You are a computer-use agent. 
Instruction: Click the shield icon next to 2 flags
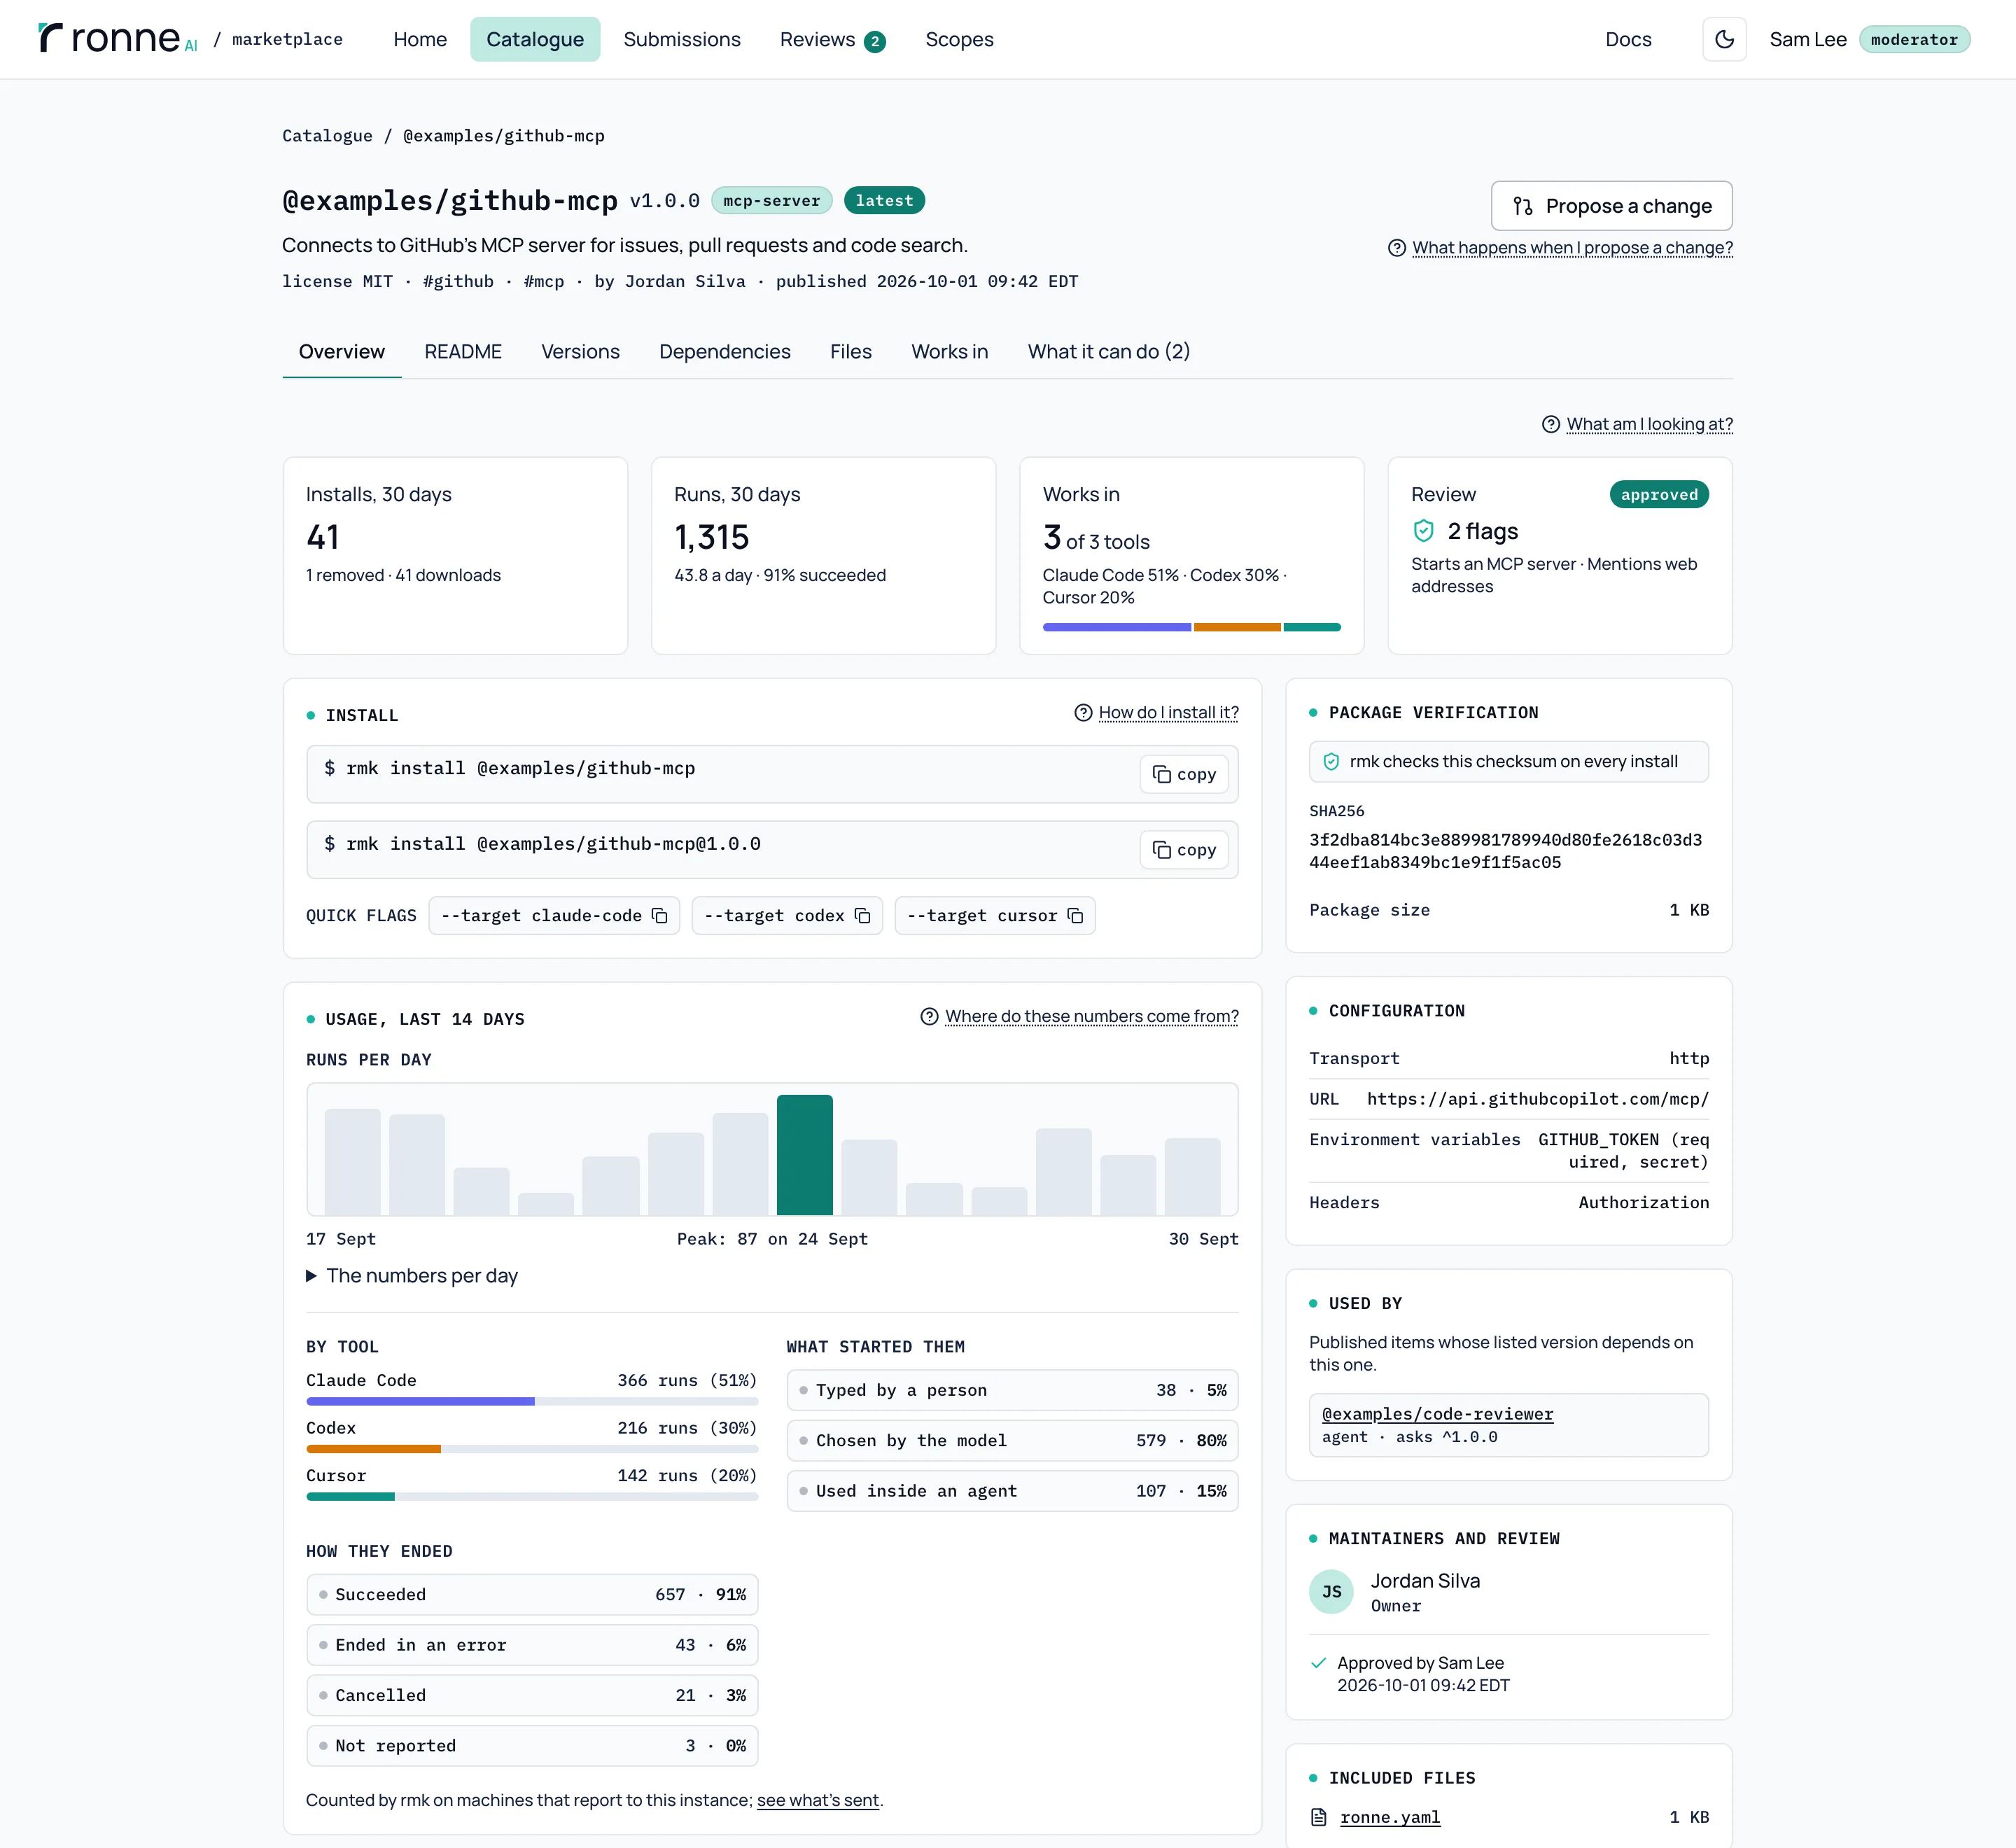pyautogui.click(x=1424, y=531)
